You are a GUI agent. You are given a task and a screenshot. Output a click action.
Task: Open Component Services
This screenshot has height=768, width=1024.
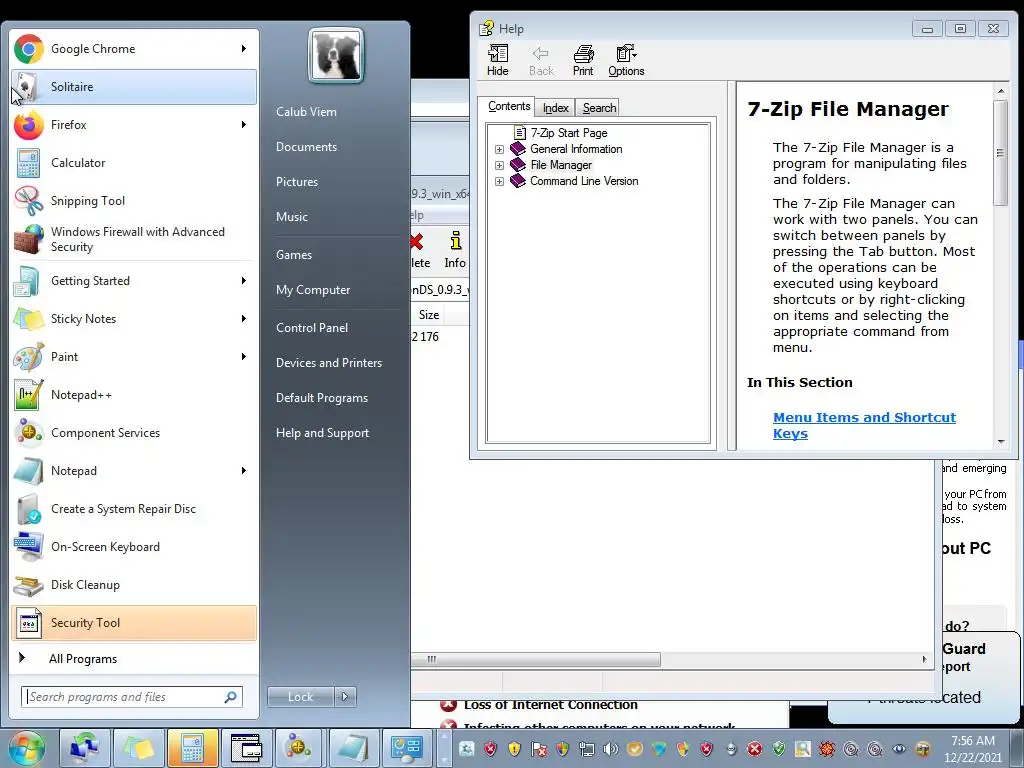pyautogui.click(x=134, y=432)
